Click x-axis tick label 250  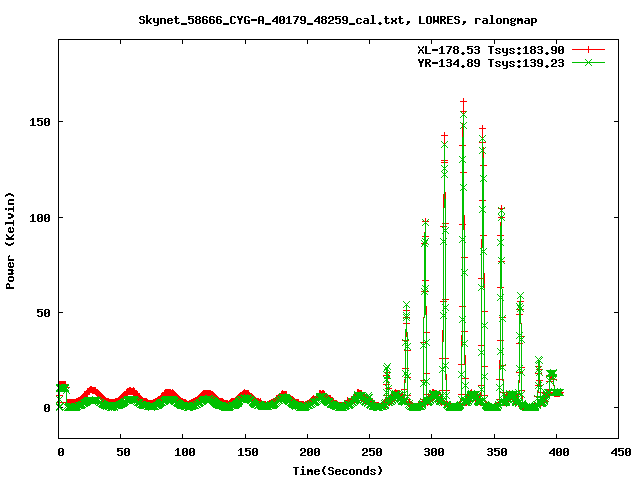[x=372, y=452]
